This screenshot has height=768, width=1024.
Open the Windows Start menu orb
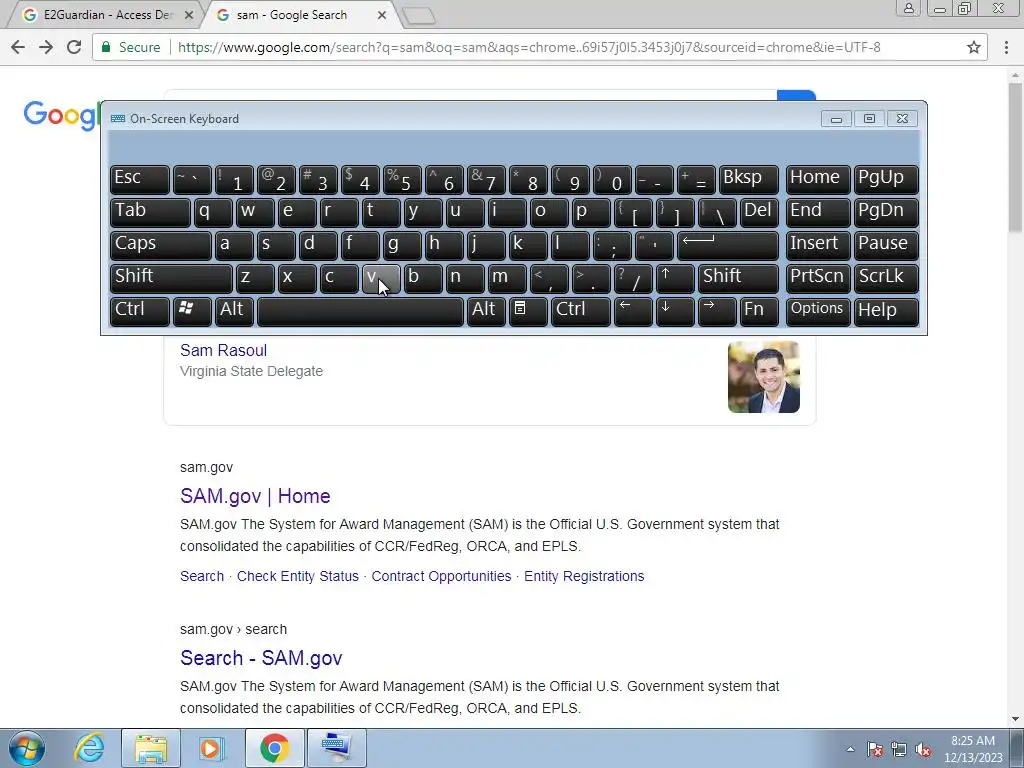click(x=27, y=748)
